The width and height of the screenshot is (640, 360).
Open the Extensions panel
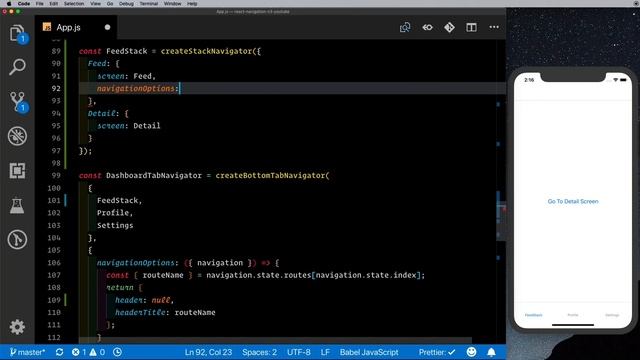[17, 171]
